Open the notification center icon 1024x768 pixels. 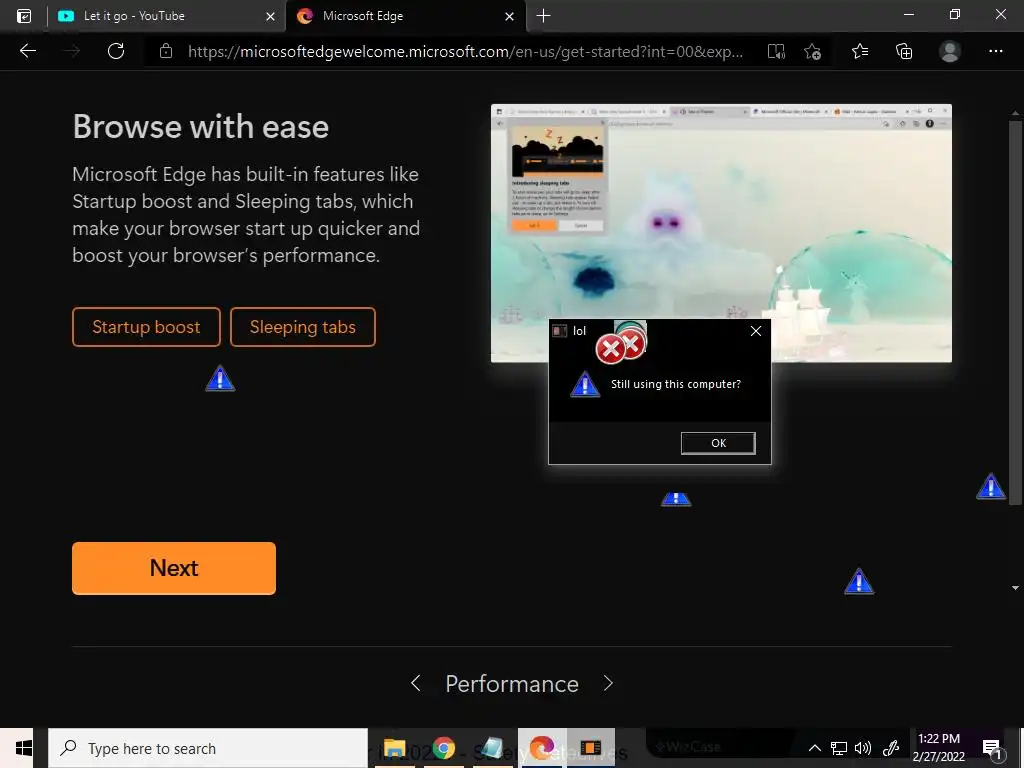tap(992, 749)
